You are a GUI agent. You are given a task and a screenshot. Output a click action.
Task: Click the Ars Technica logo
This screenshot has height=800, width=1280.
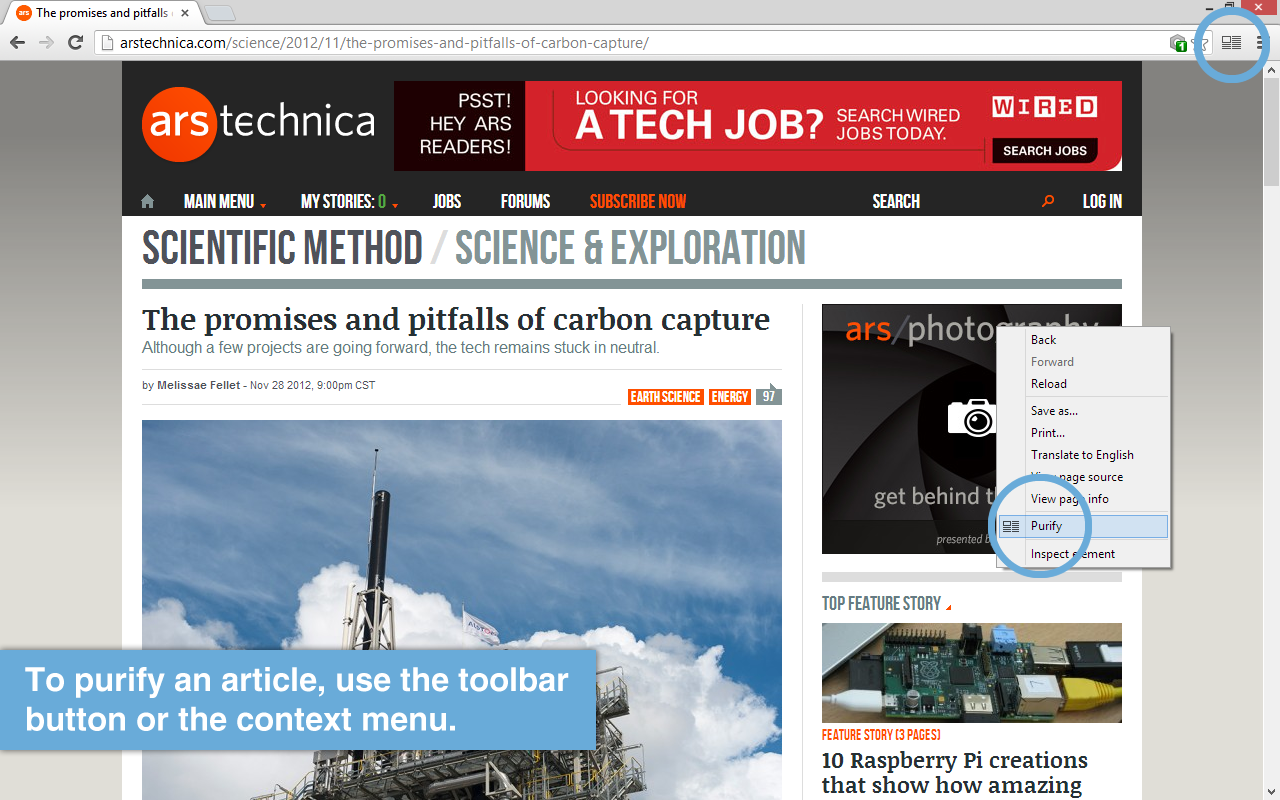(258, 124)
